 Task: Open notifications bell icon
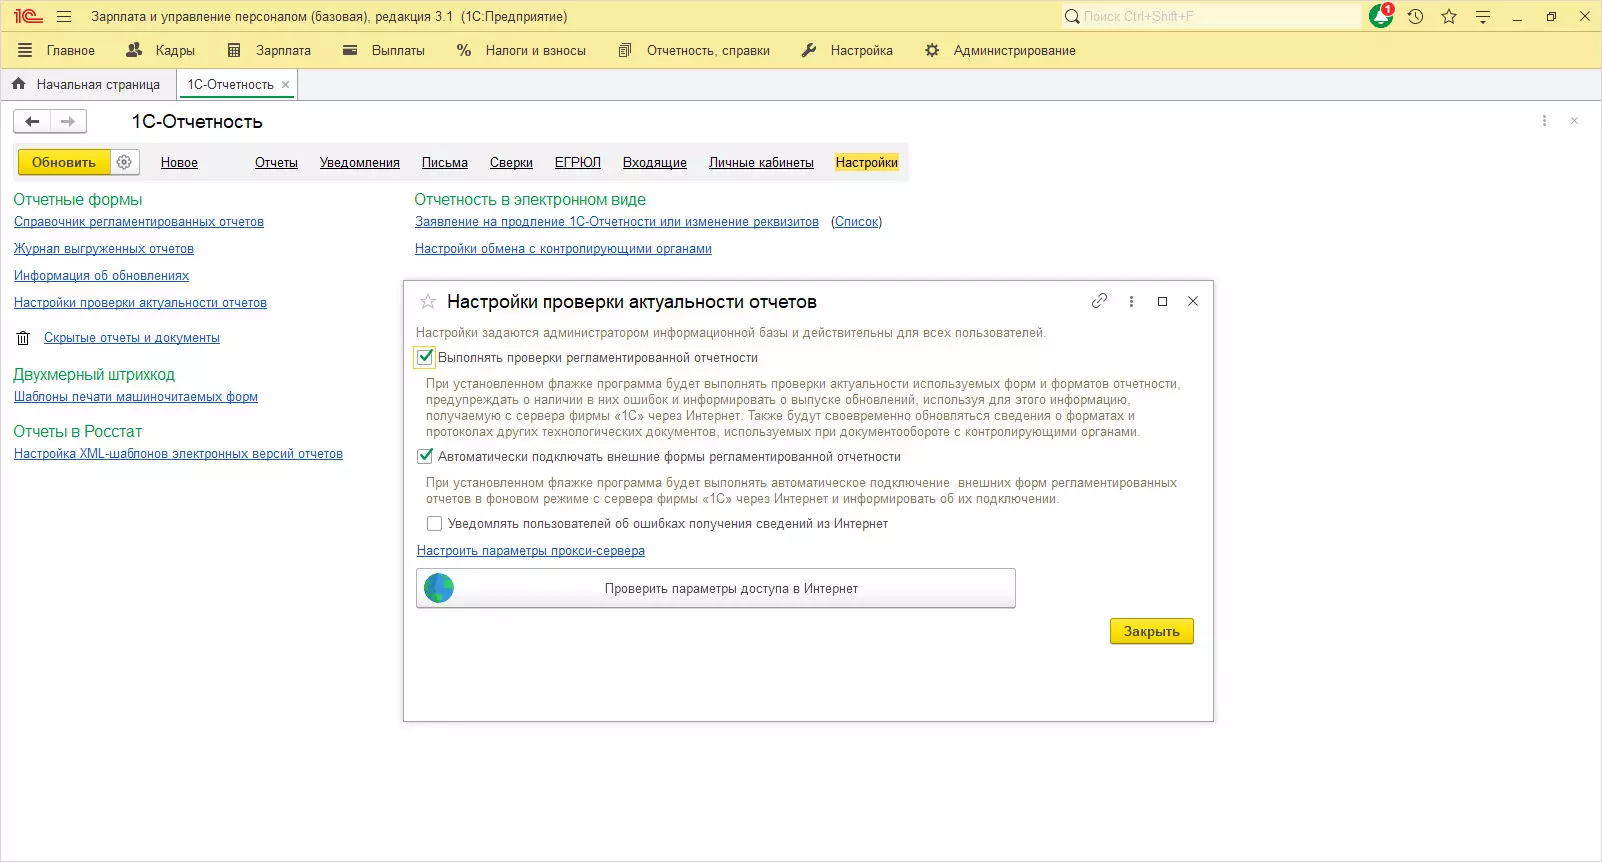(x=1381, y=16)
